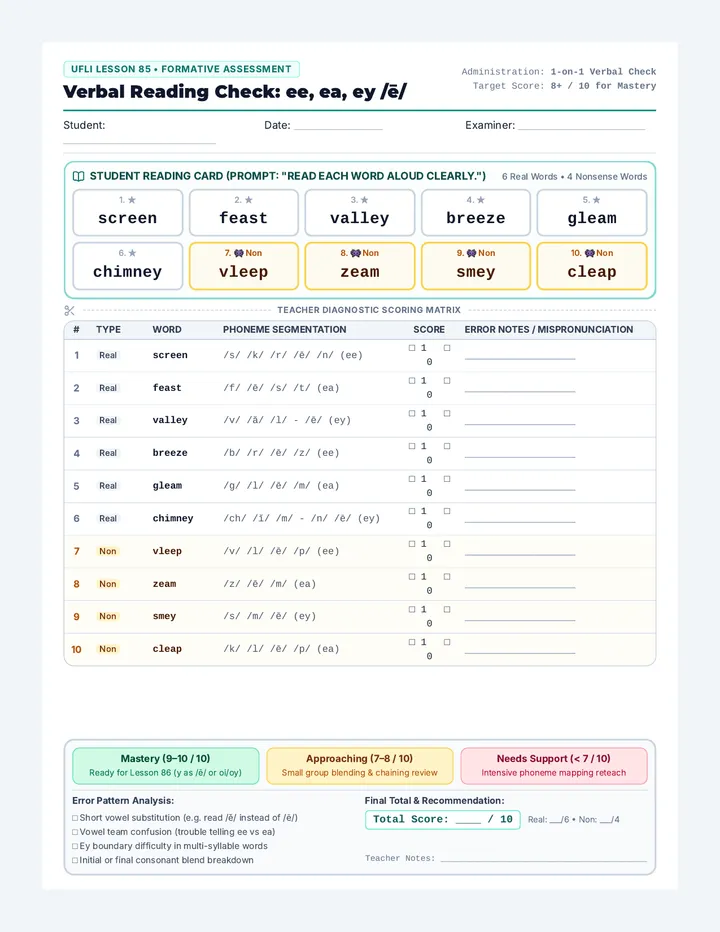Image resolution: width=720 pixels, height=932 pixels.
Task: Click the segmentation '/z/ /ē/ /m/ (ea)'
Action: 269,584
